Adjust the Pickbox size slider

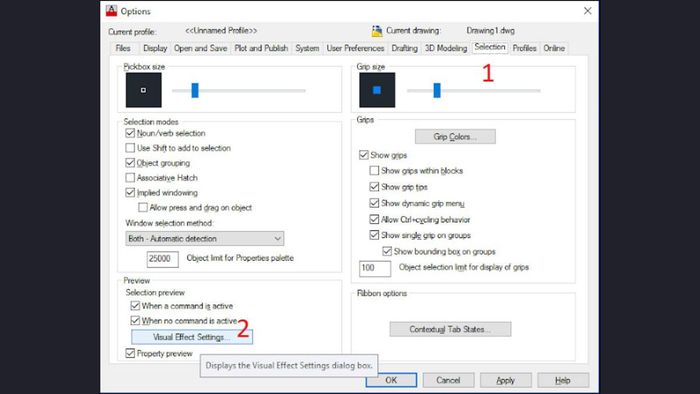195,90
